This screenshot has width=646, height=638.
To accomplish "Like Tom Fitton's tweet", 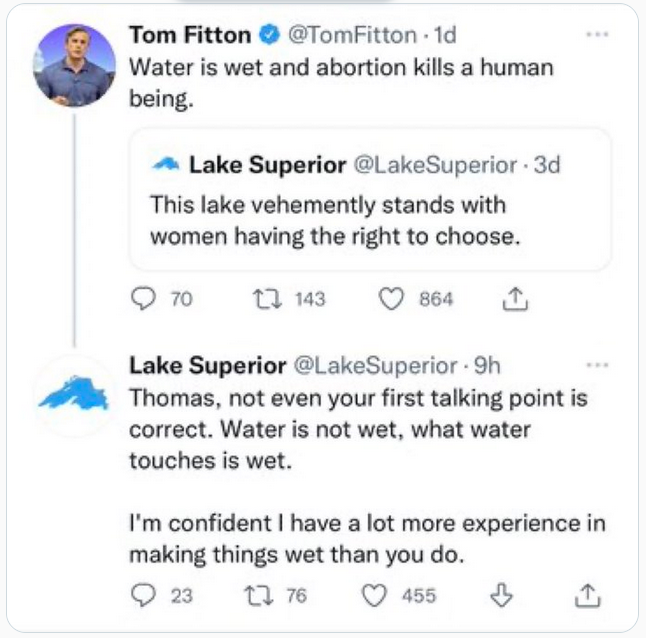I will [391, 299].
